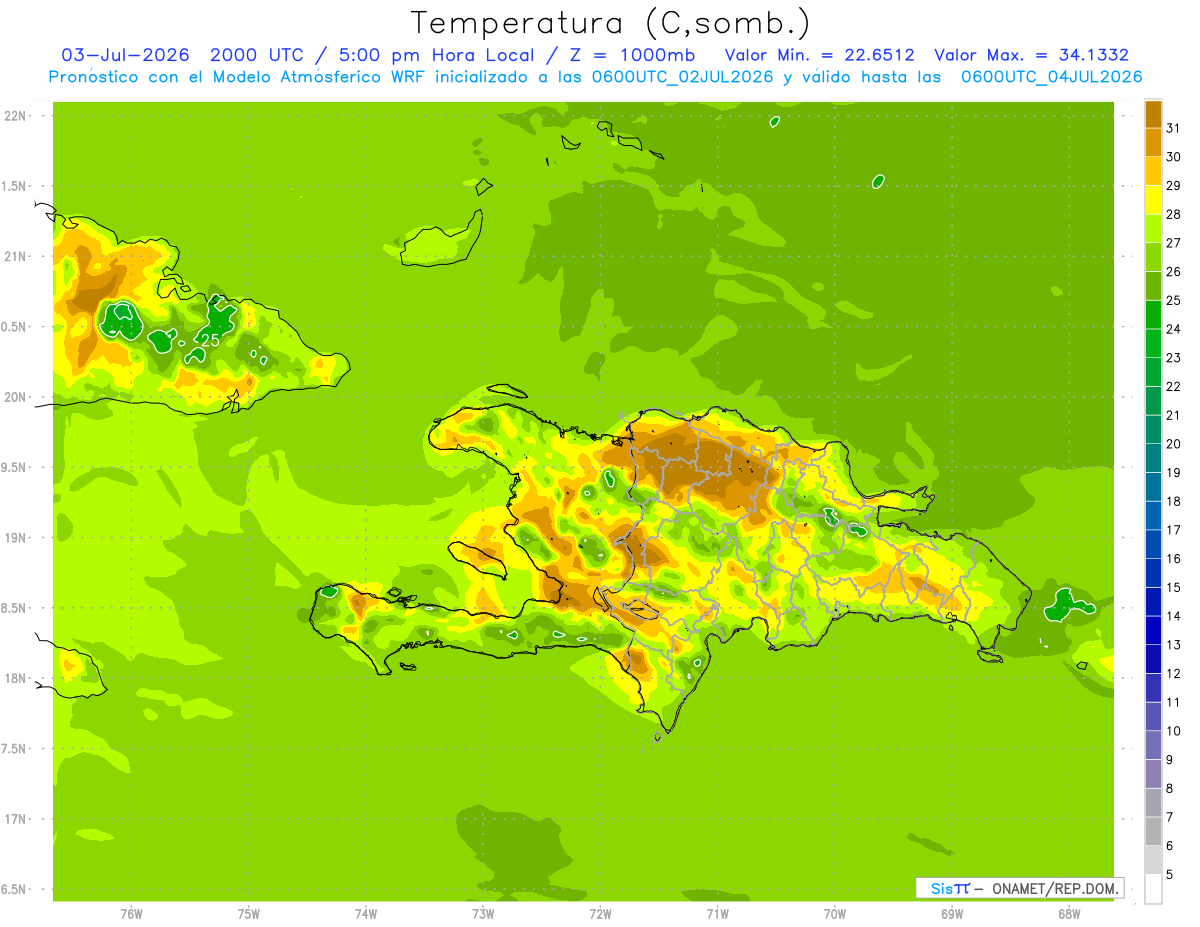Click the "69W" longitude axis label
Viewport: 1200px width, 927px height.
point(951,914)
